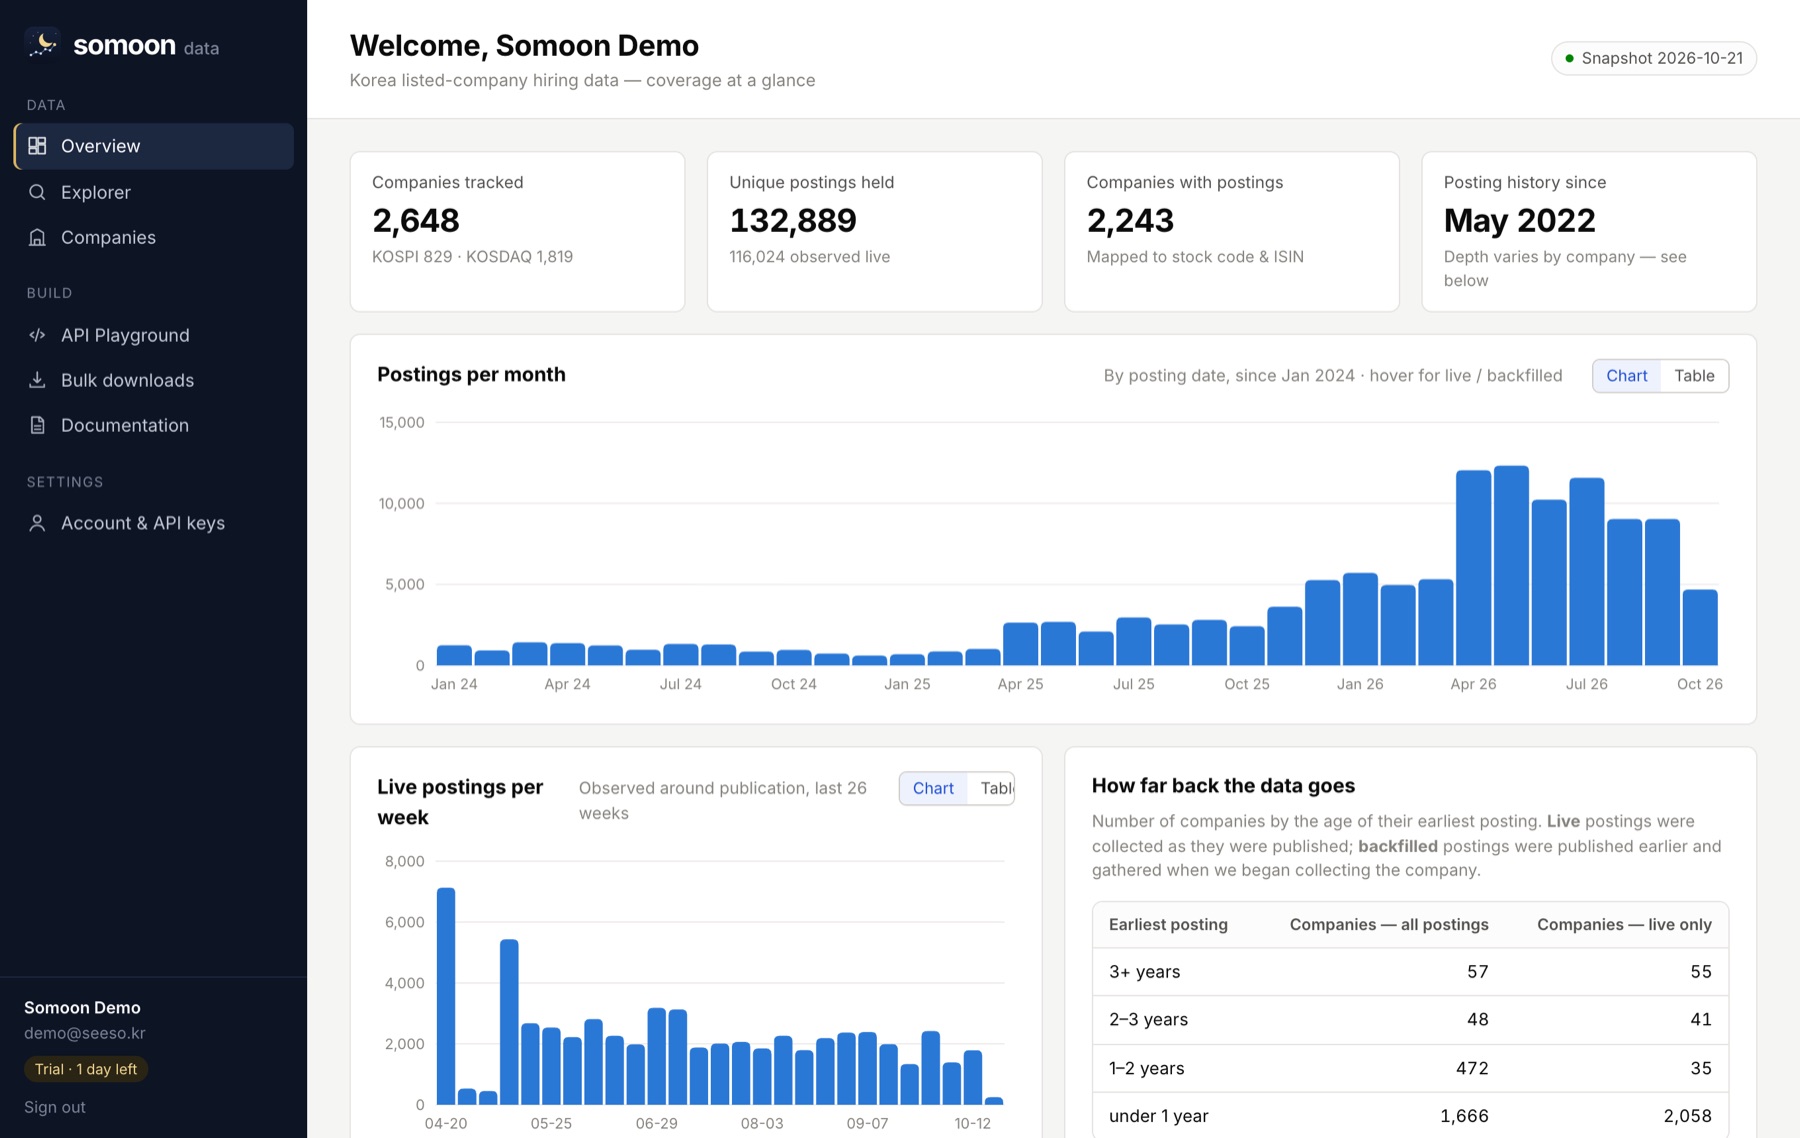Click the Account person icon
1800x1138 pixels.
[x=37, y=523]
